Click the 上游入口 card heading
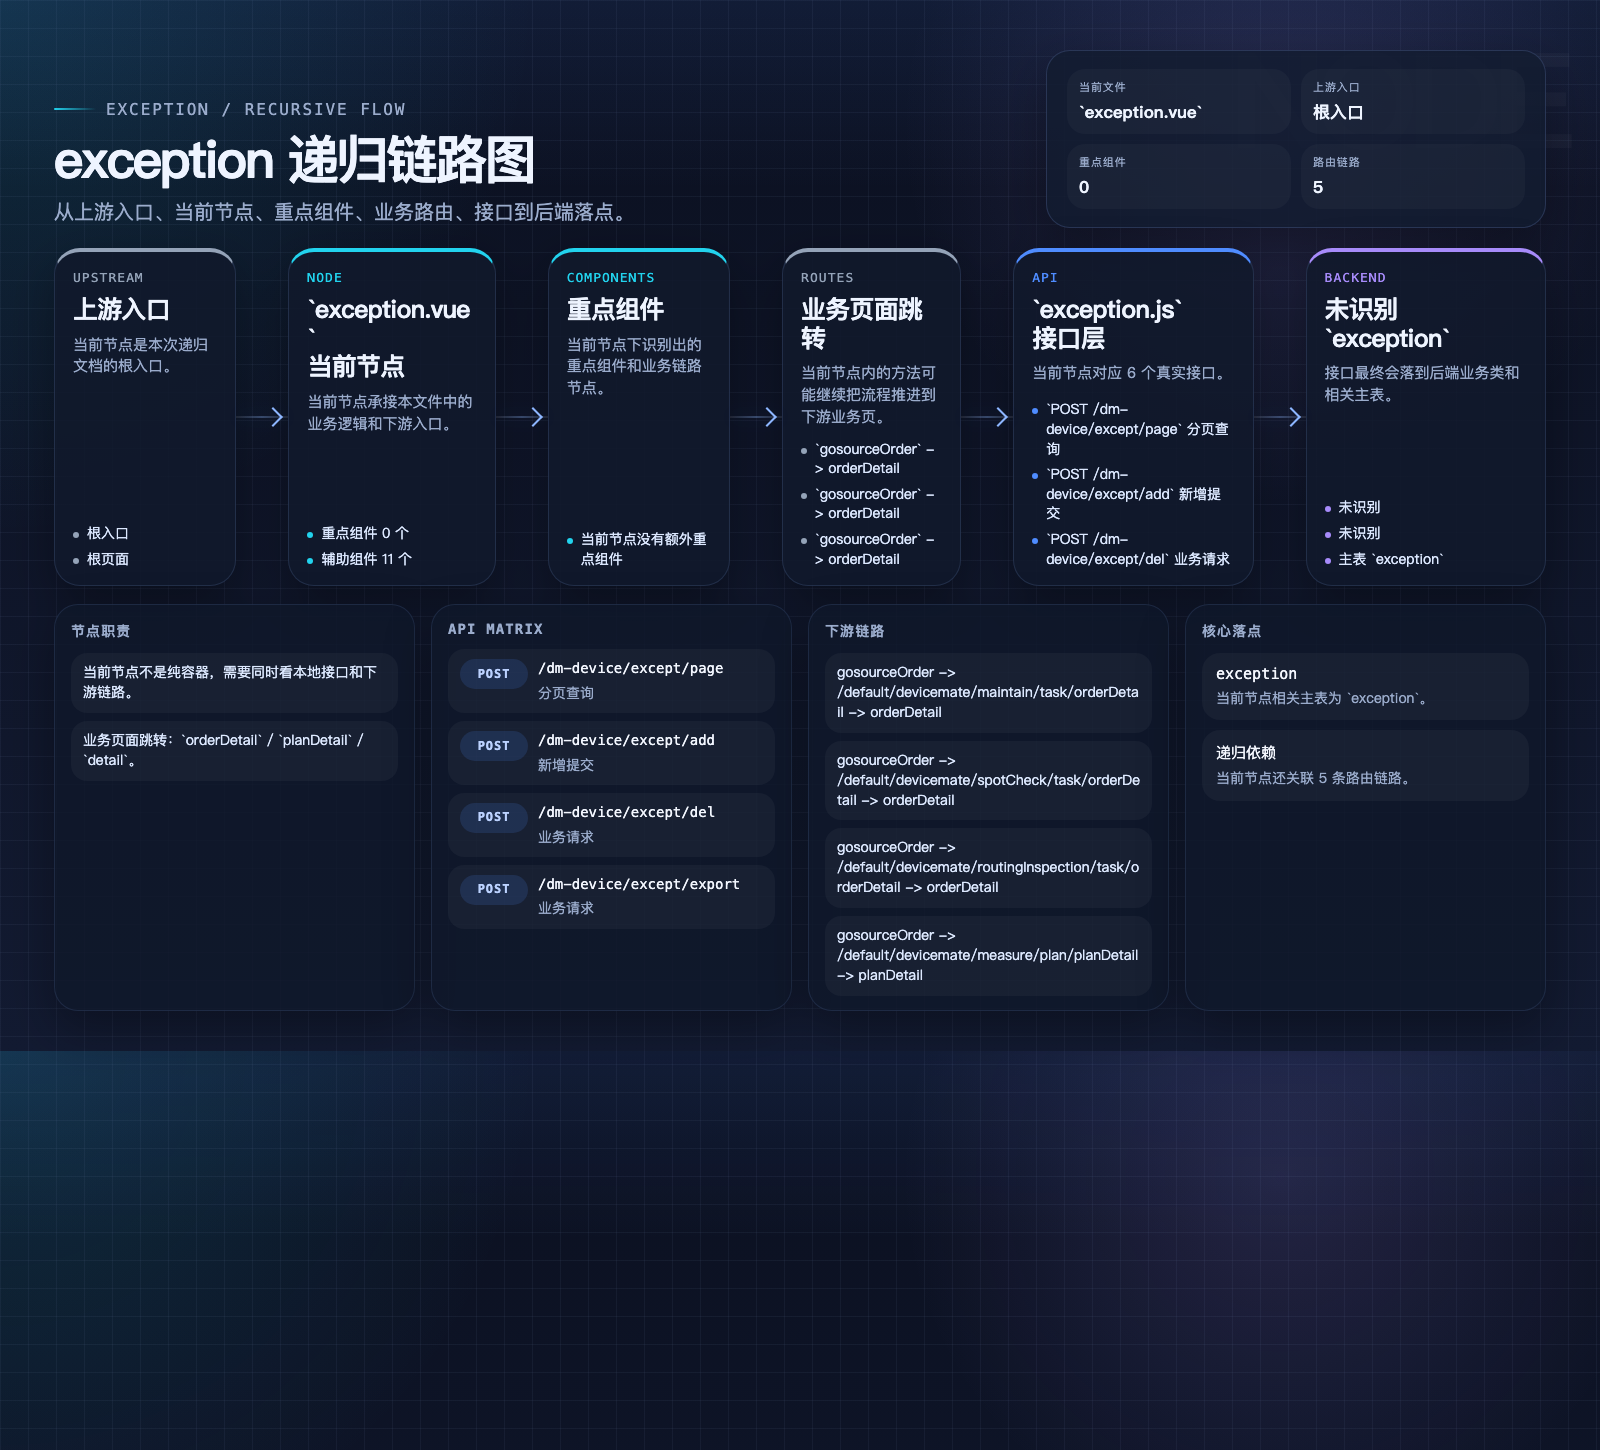This screenshot has height=1450, width=1600. pyautogui.click(x=121, y=310)
